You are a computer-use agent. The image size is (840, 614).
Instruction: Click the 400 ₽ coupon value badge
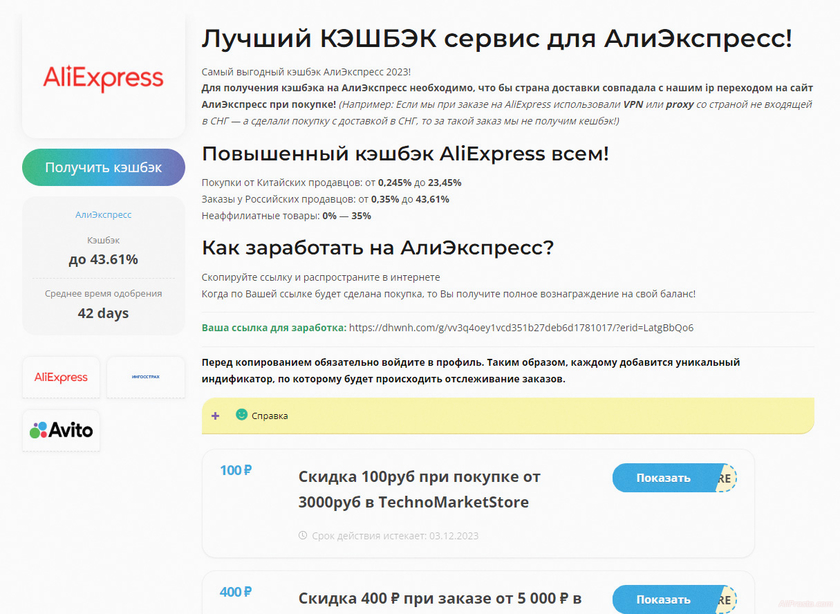(x=237, y=592)
